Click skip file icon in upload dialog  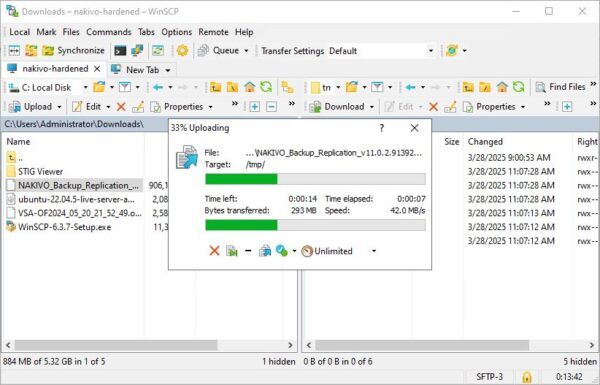(x=232, y=251)
